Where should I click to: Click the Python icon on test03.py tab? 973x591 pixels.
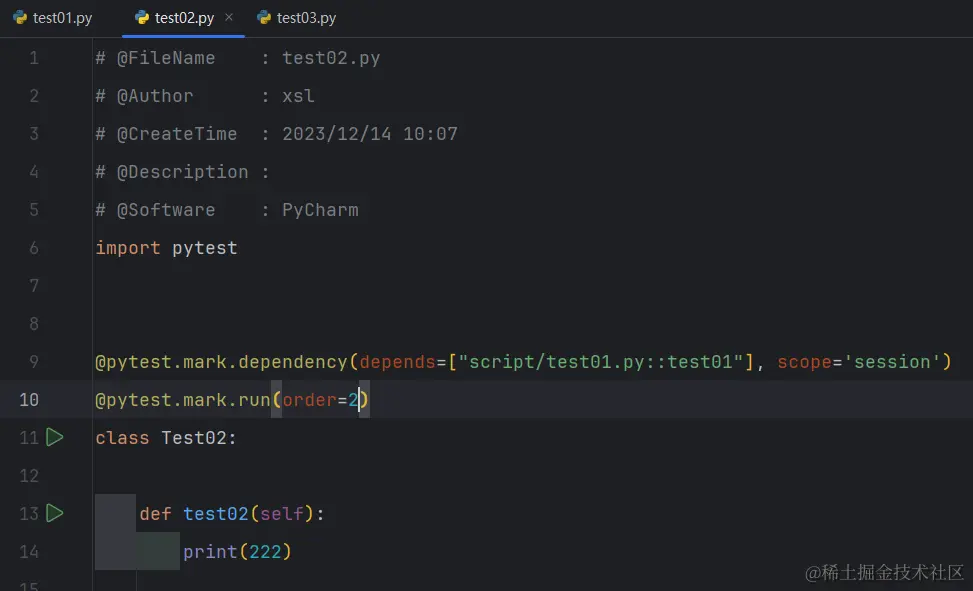(x=264, y=17)
